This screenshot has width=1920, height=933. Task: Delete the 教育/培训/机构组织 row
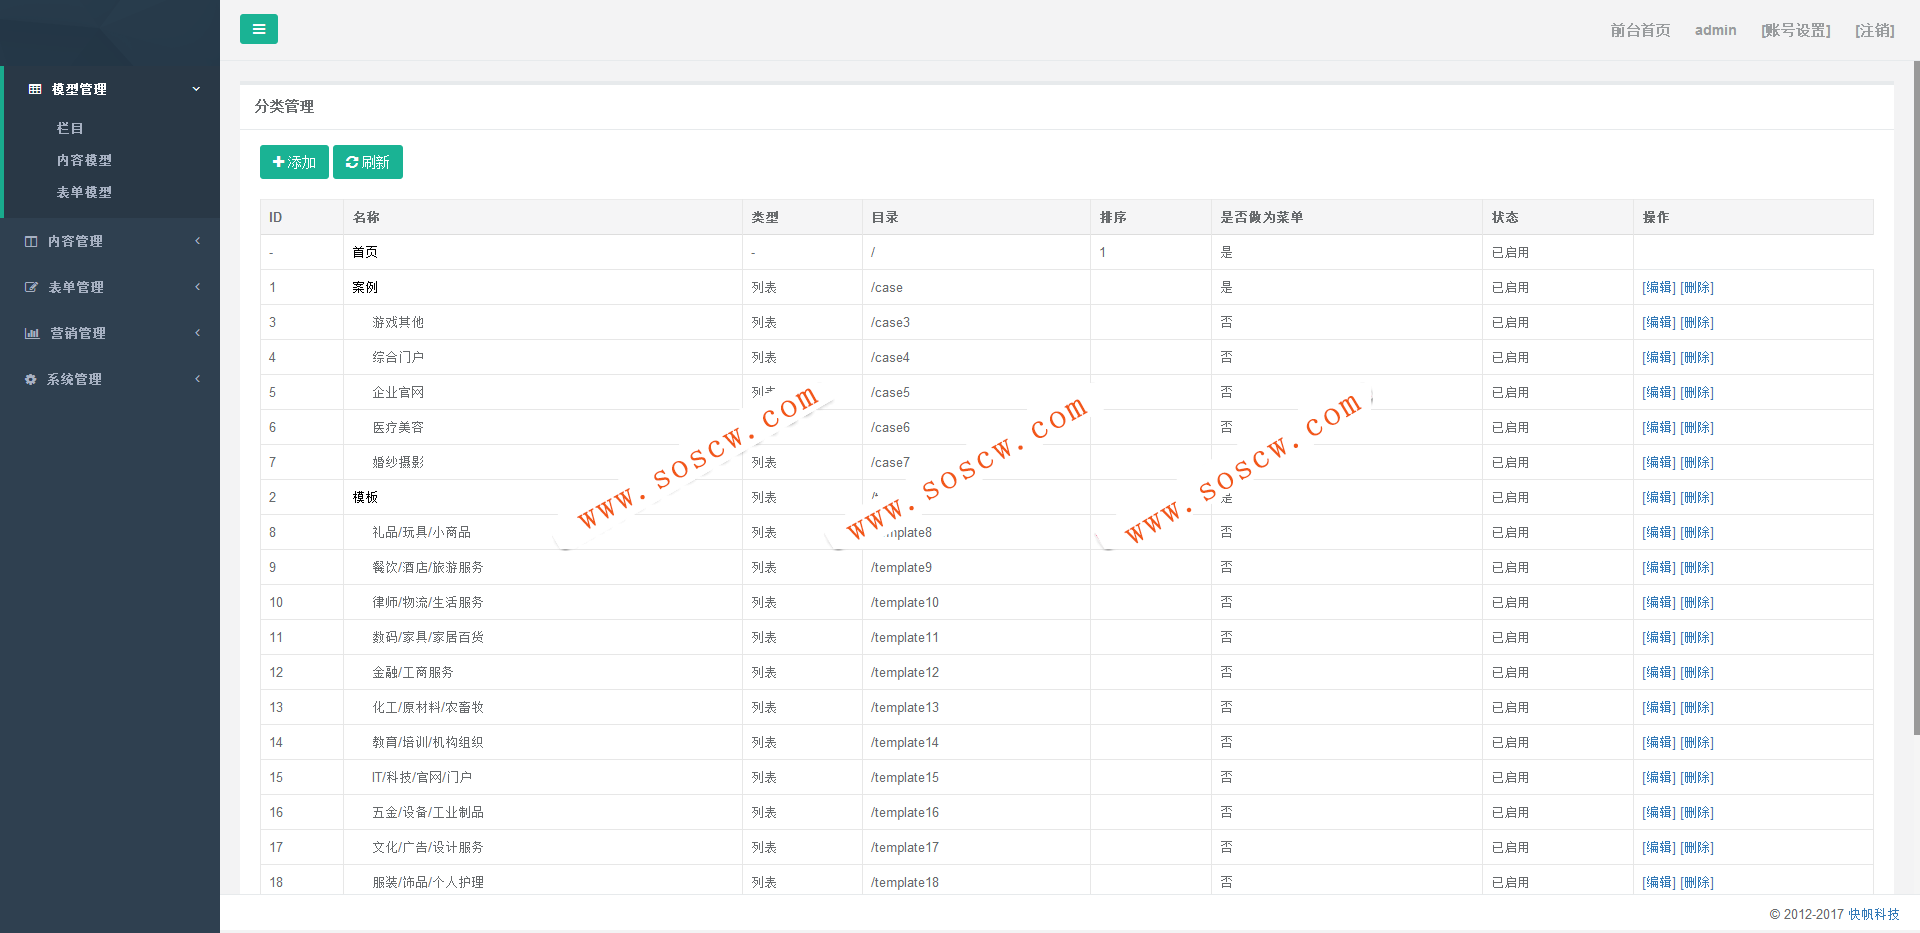click(1697, 742)
